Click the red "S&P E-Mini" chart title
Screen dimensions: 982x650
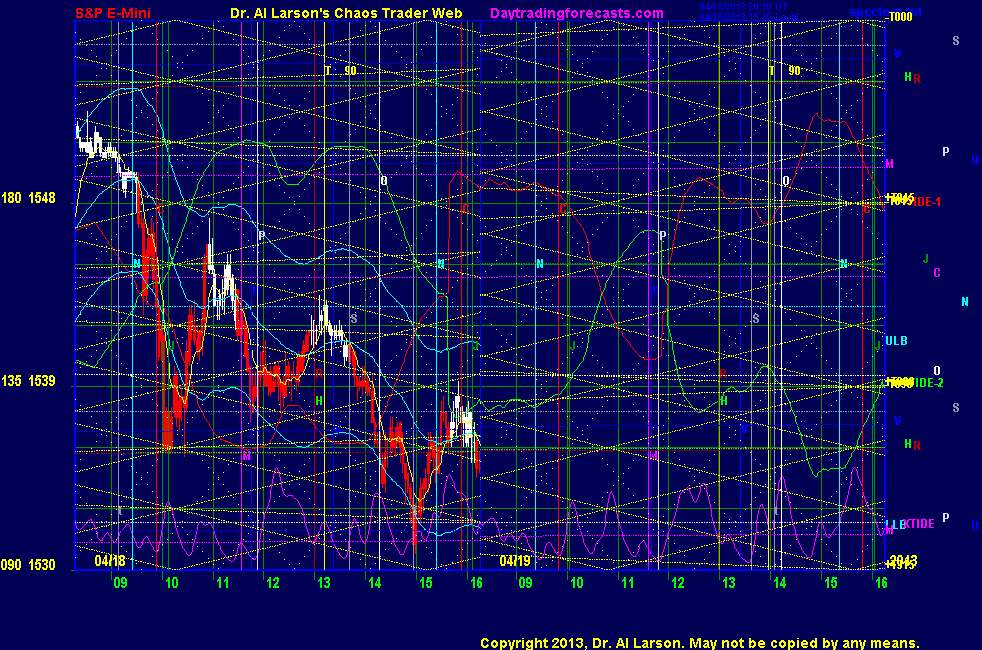[x=113, y=13]
